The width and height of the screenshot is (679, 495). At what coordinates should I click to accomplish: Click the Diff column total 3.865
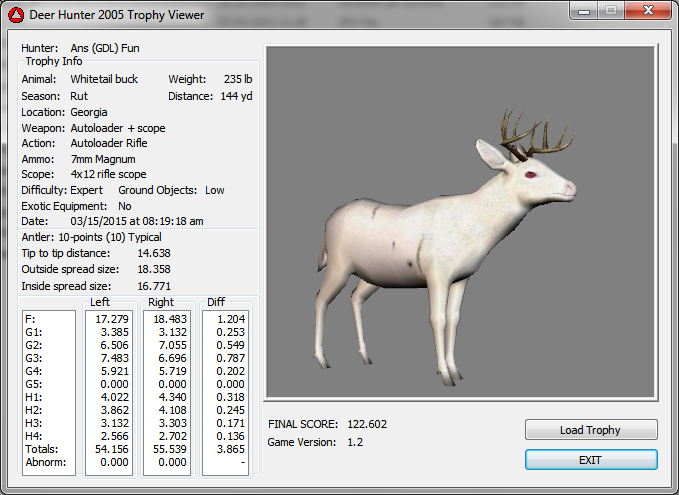[226, 450]
